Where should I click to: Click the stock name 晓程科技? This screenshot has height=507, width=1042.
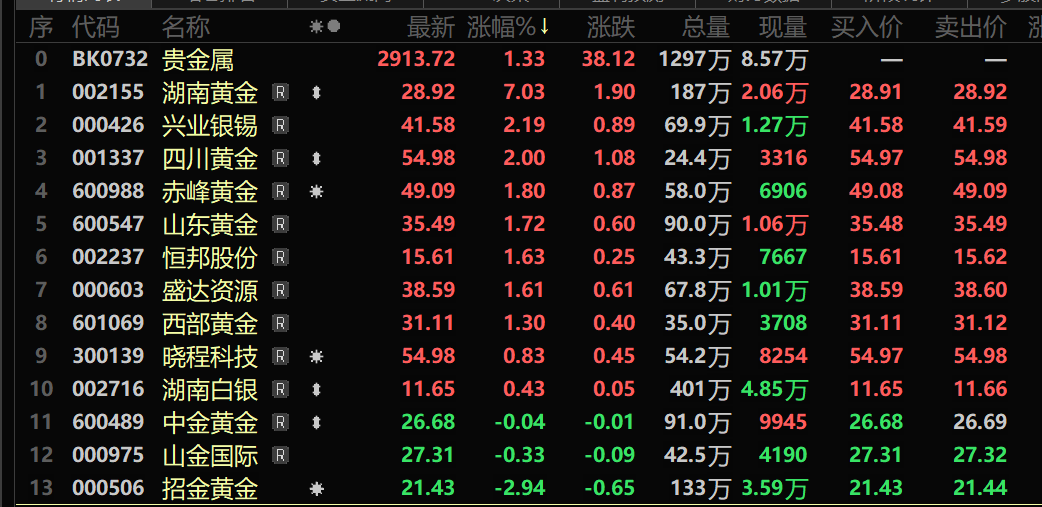pos(210,357)
